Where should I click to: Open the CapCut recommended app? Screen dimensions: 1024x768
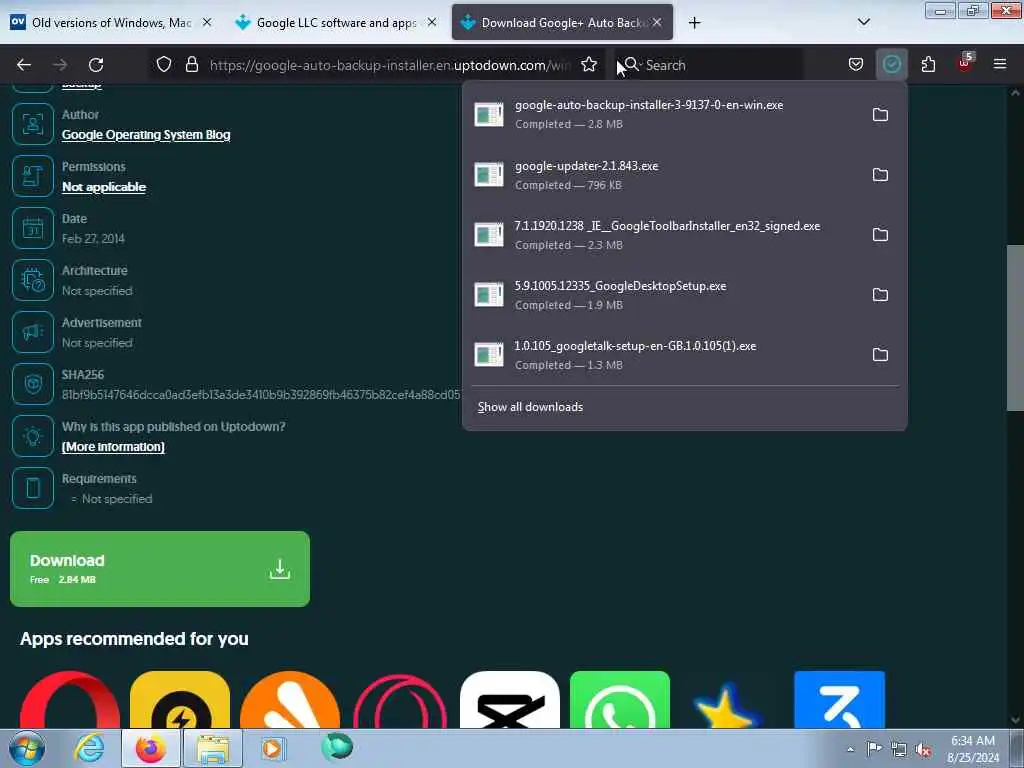pos(510,699)
